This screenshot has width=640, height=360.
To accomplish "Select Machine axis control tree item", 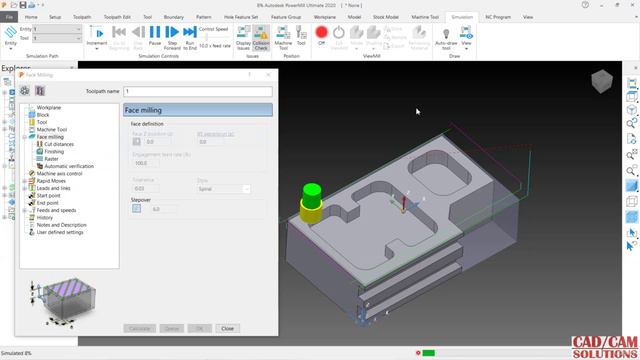I will click(x=59, y=173).
